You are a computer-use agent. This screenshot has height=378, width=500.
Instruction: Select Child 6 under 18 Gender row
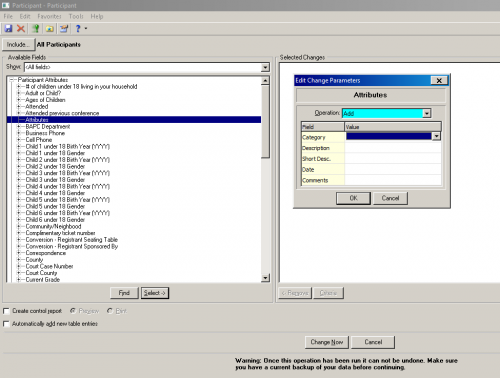[55, 220]
